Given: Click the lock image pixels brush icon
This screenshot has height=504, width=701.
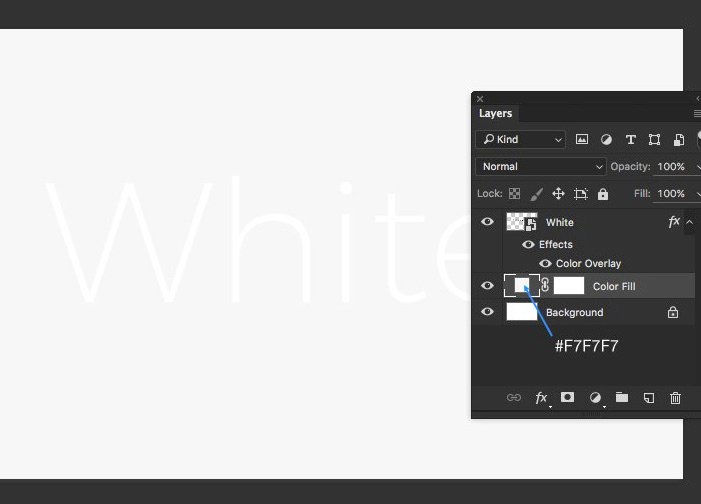Looking at the screenshot, I should pyautogui.click(x=536, y=194).
